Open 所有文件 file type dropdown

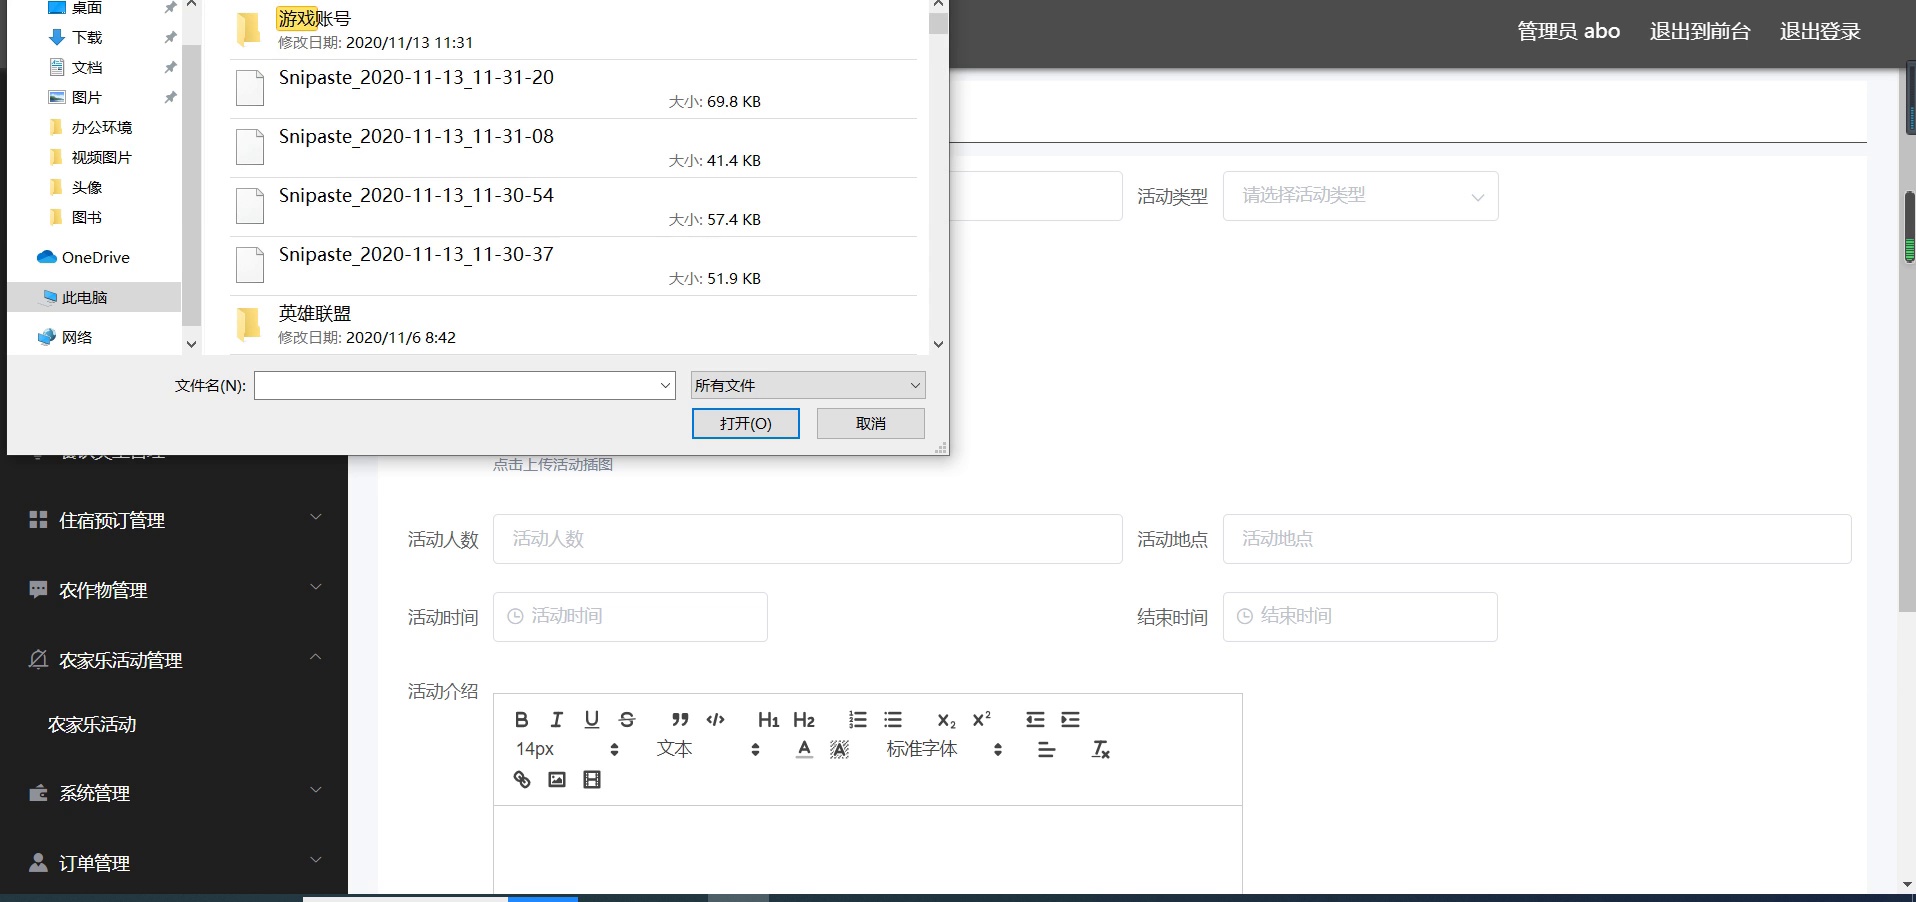tap(808, 385)
